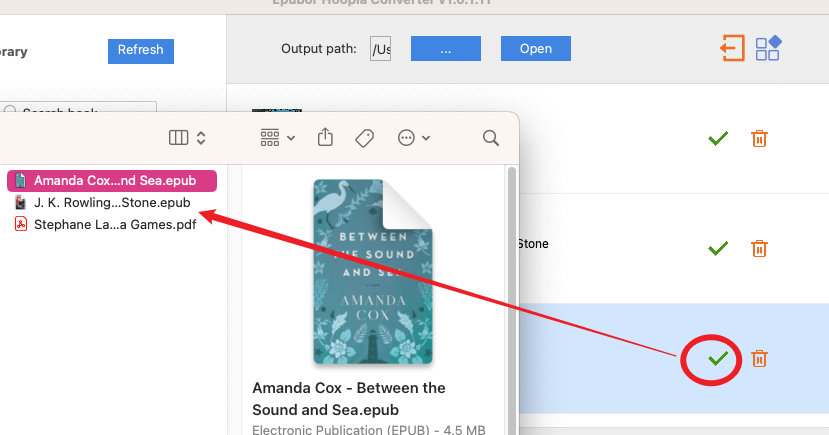Open the Finder more actions menu
The image size is (829, 435).
point(413,138)
